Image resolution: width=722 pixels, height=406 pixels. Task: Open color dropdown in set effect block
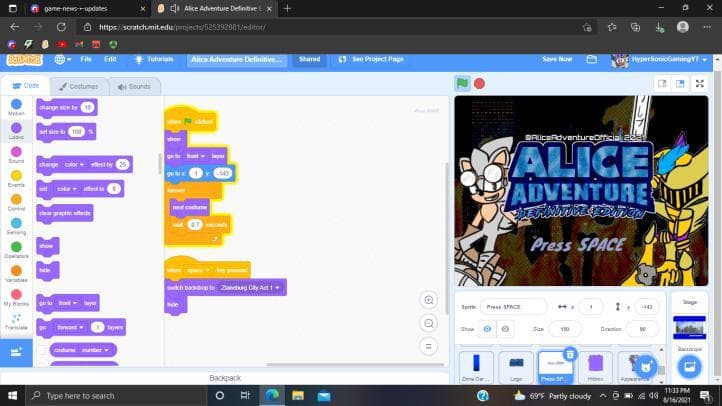click(66, 189)
